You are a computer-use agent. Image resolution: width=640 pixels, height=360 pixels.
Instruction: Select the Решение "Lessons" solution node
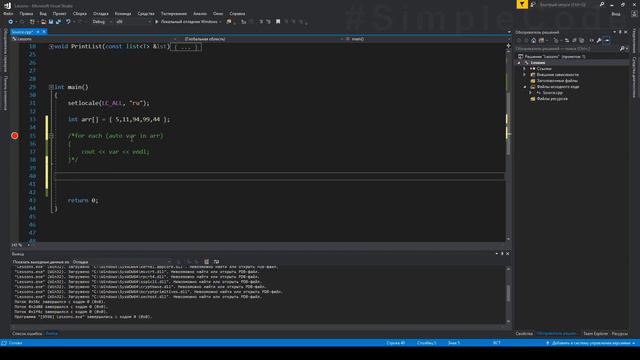tap(551, 56)
